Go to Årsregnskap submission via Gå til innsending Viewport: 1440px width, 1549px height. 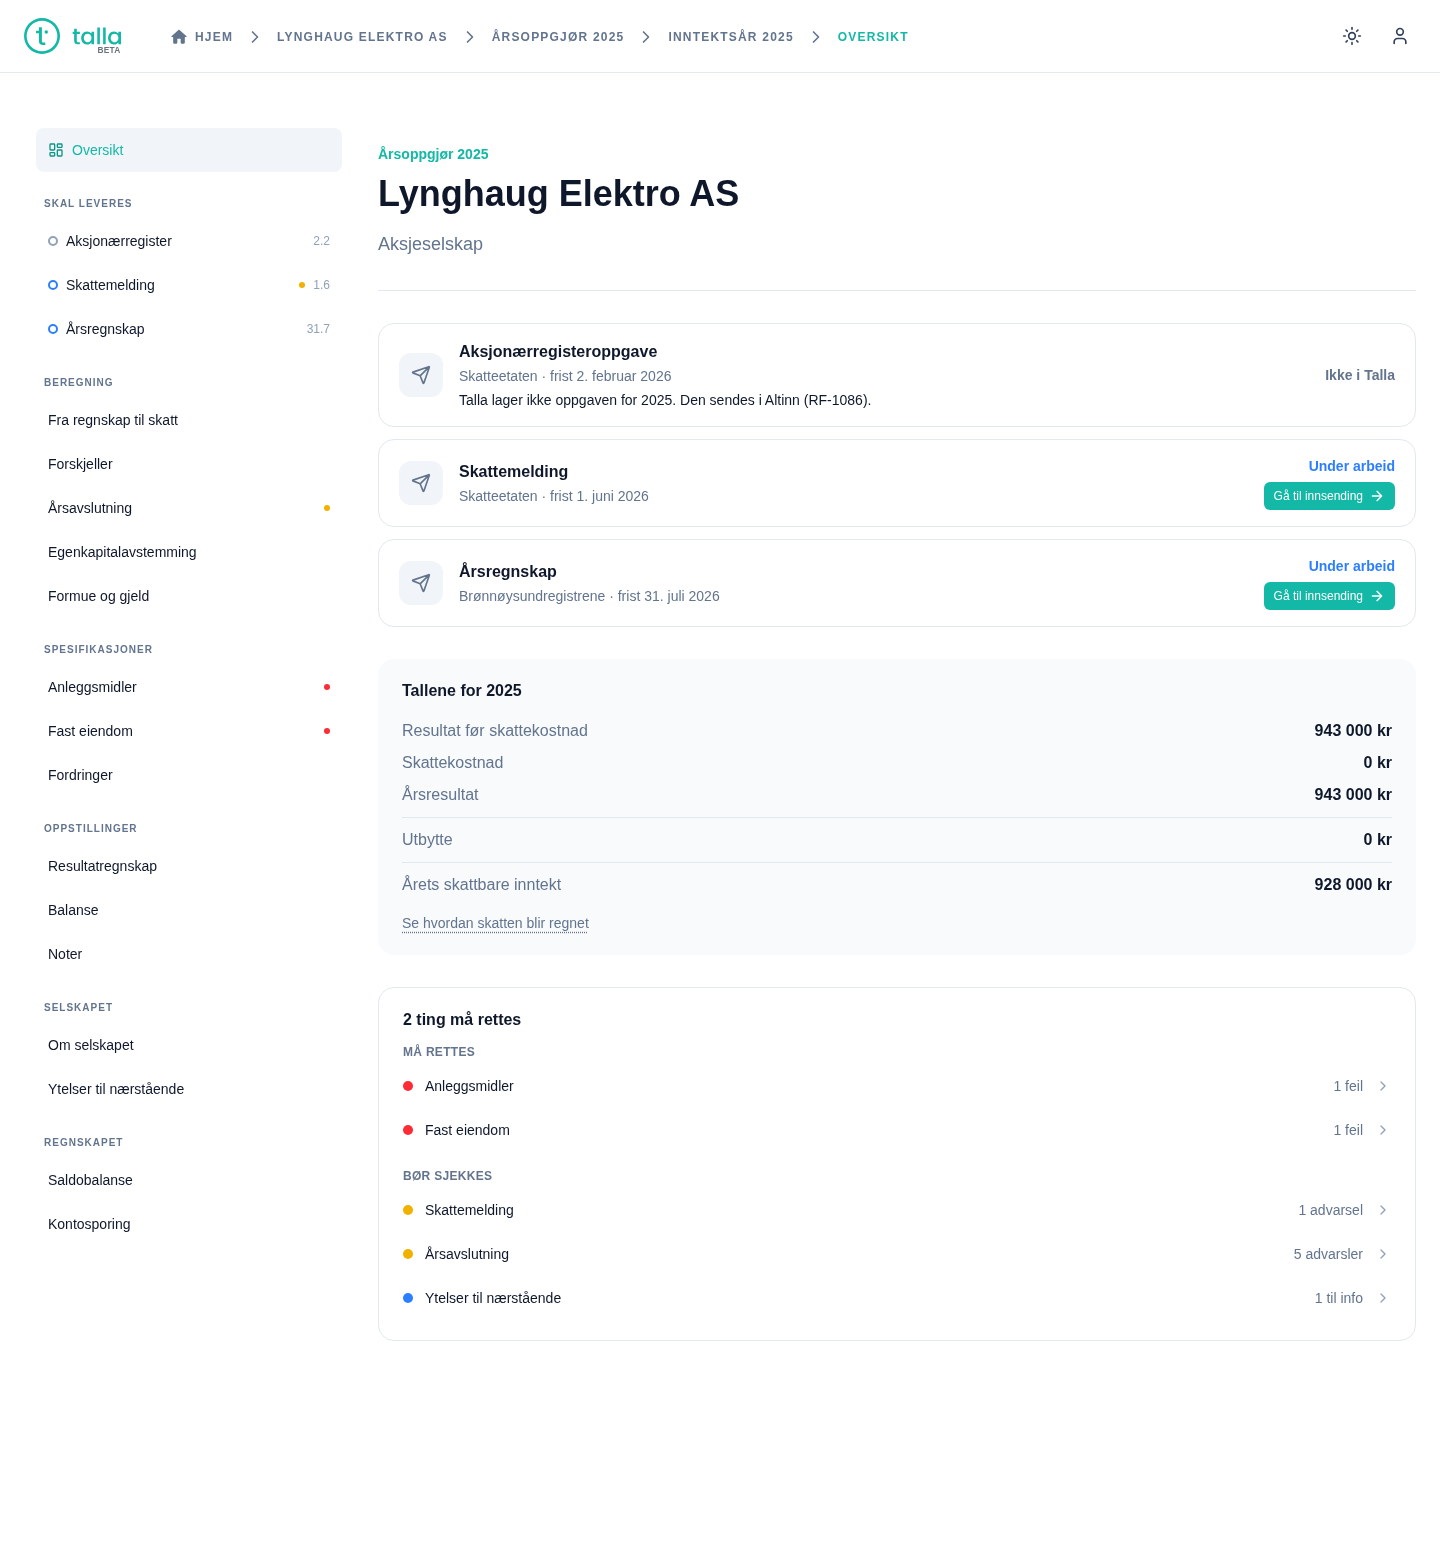tap(1329, 596)
